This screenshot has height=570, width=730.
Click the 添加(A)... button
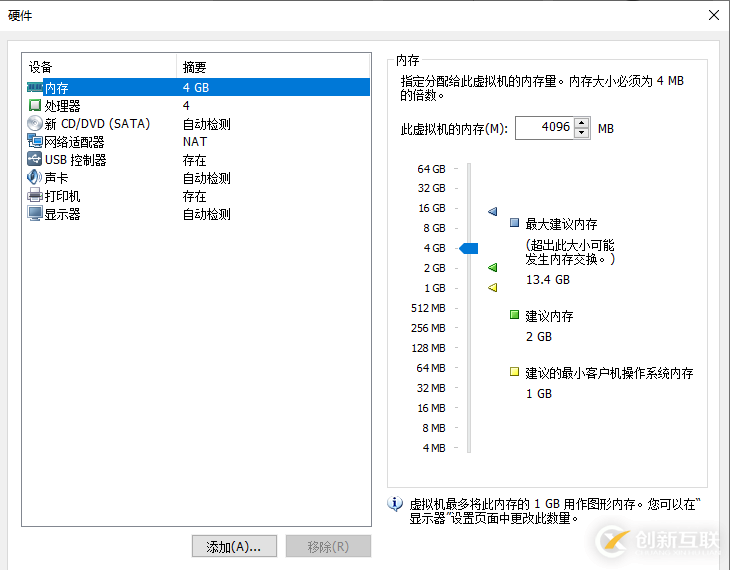point(234,546)
